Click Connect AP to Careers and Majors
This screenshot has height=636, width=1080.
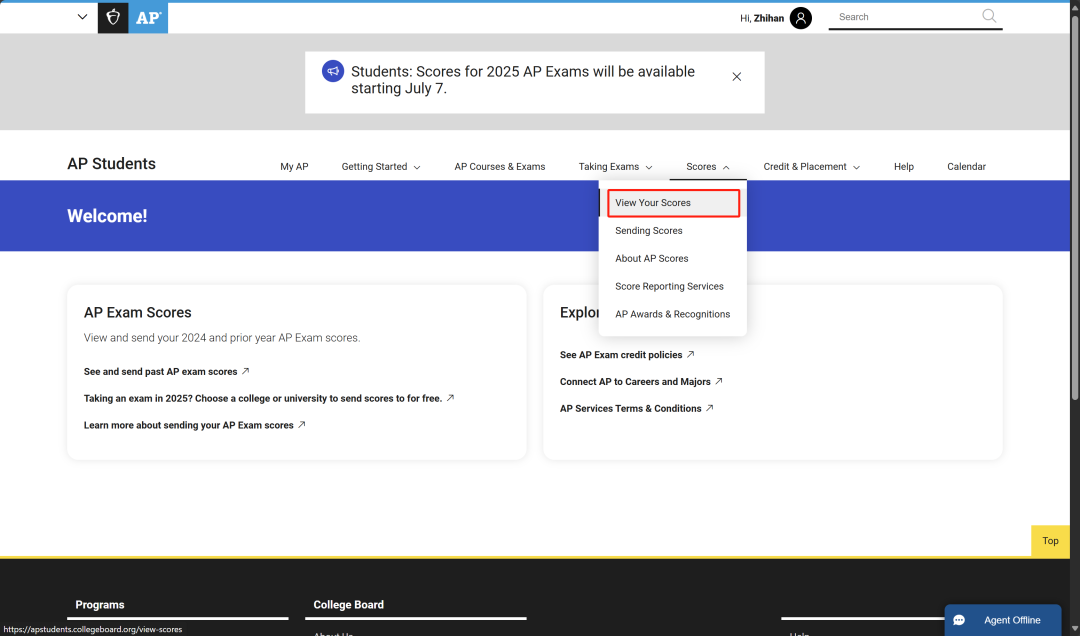click(x=641, y=382)
